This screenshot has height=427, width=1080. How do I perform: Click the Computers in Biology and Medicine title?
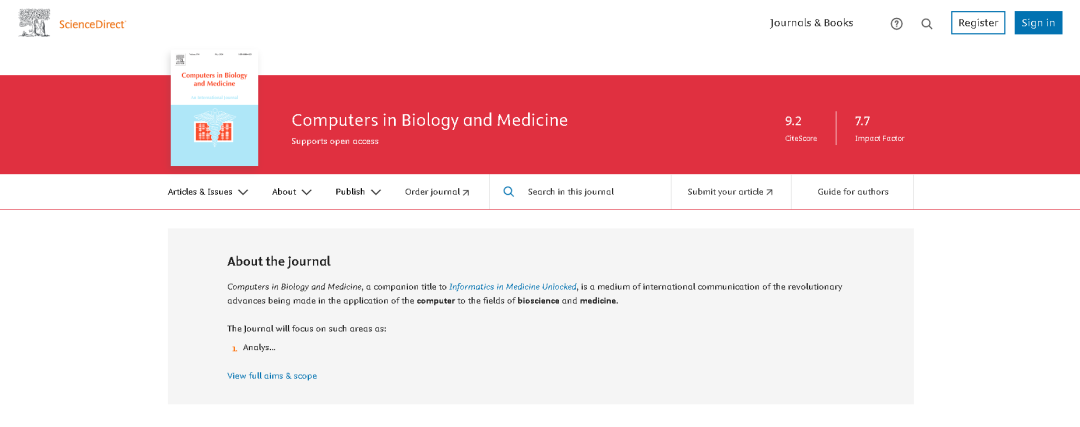430,120
